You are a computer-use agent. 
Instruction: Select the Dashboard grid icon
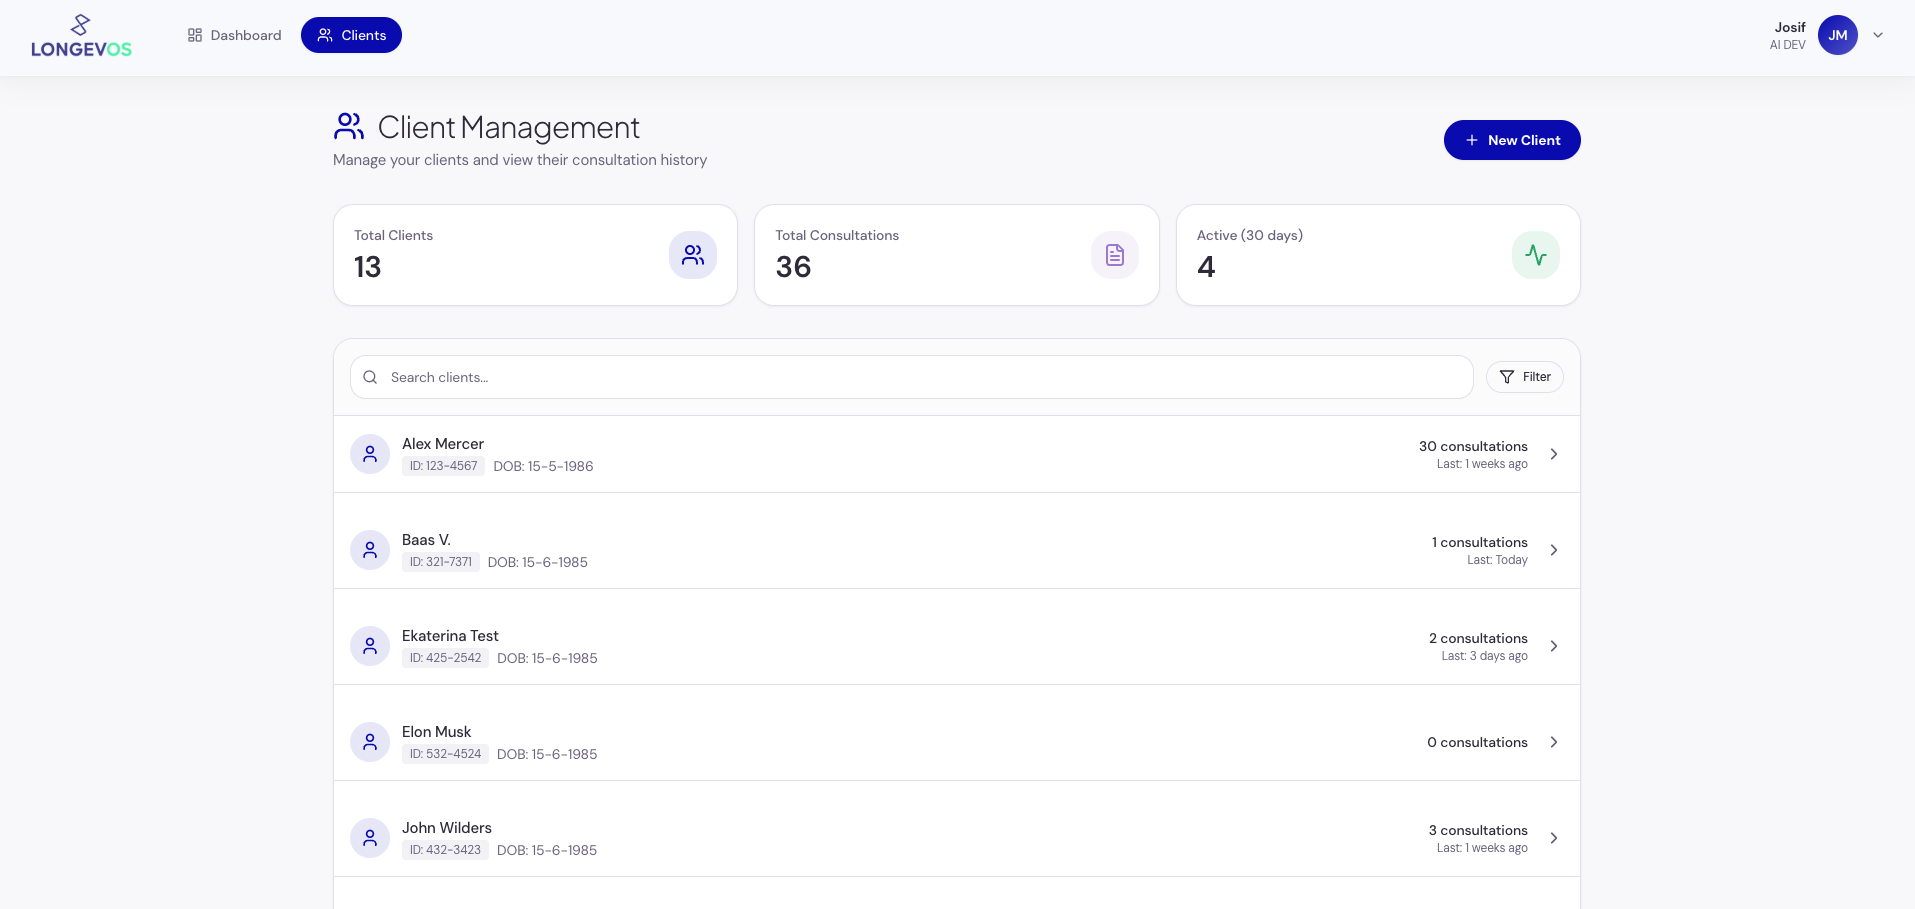(196, 35)
